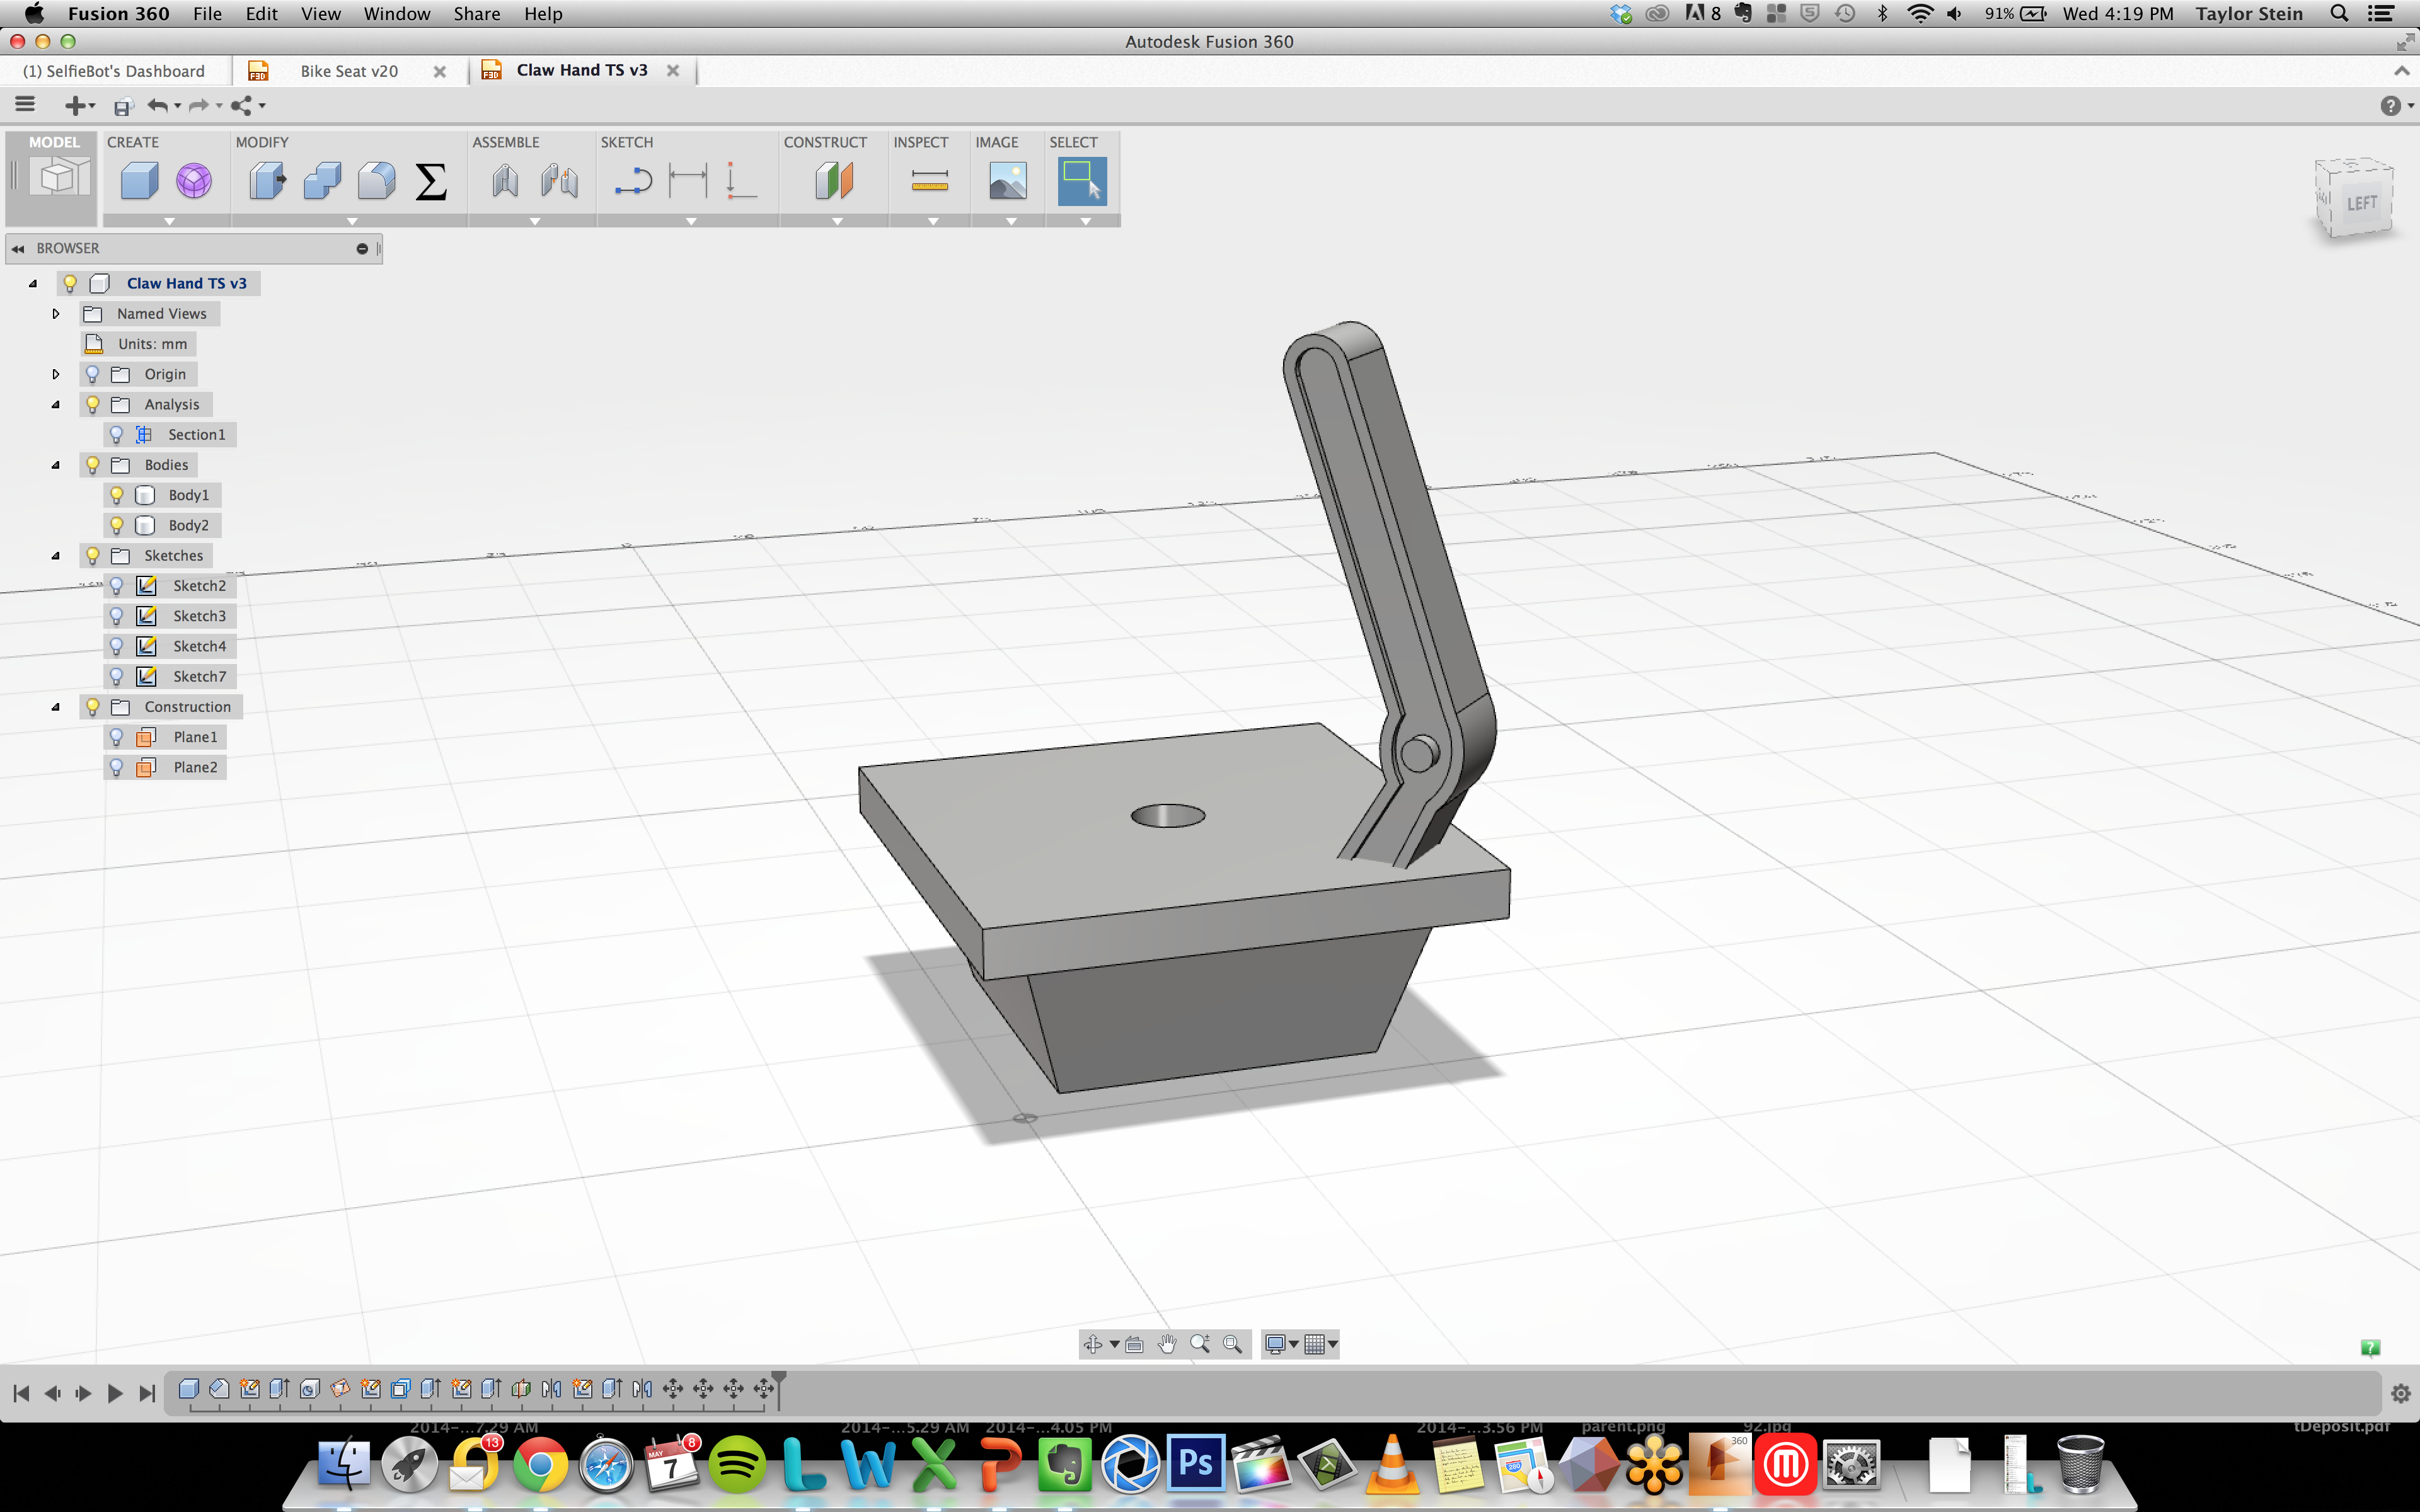Pick the Sketch Line tool
2420x1512 pixels.
[x=633, y=181]
